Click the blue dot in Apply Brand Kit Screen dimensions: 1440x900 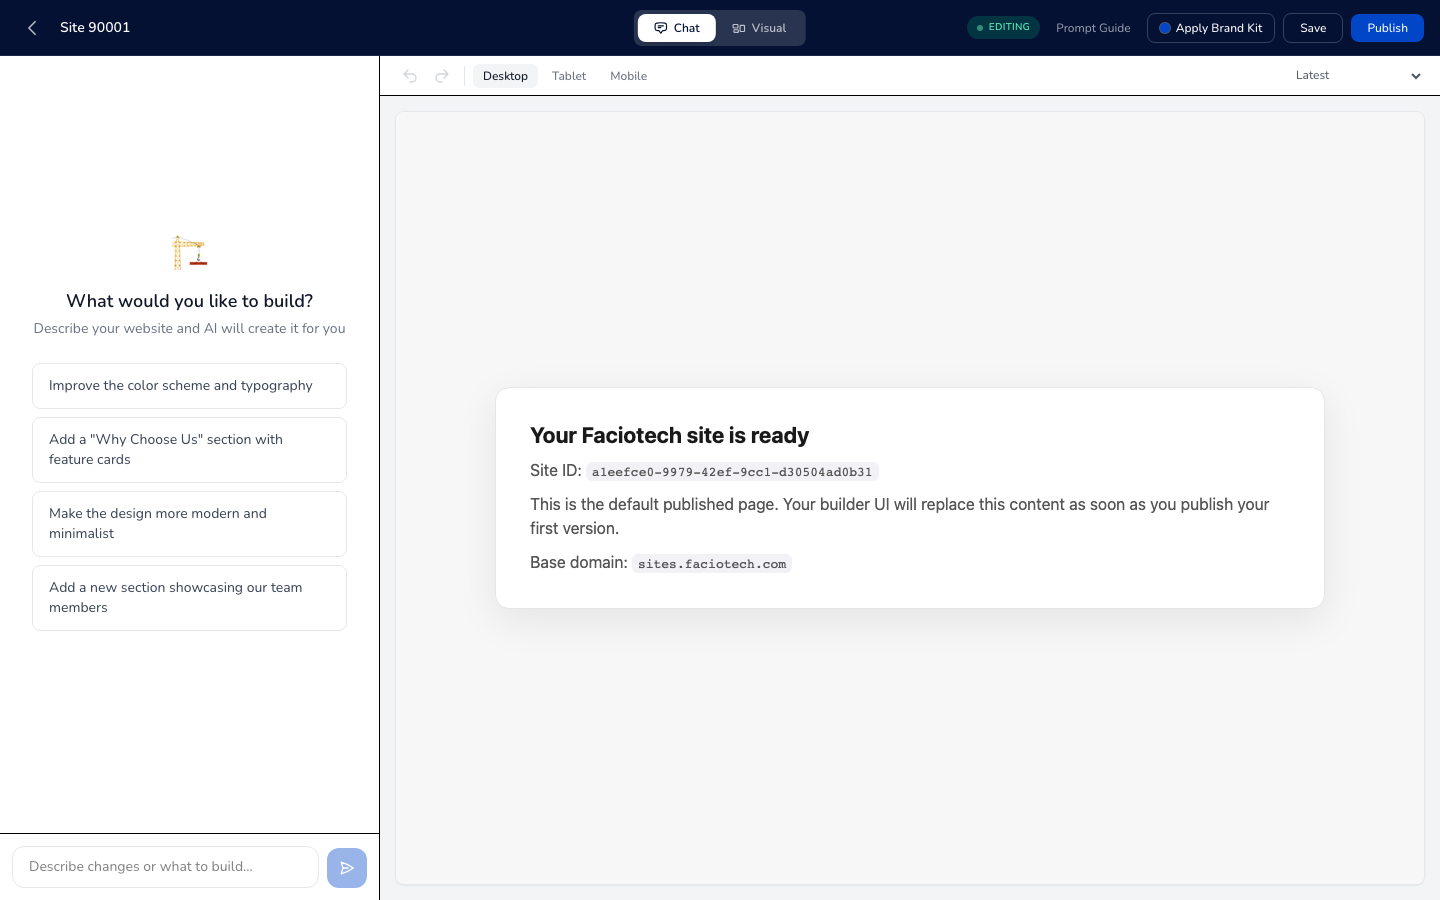[1165, 28]
